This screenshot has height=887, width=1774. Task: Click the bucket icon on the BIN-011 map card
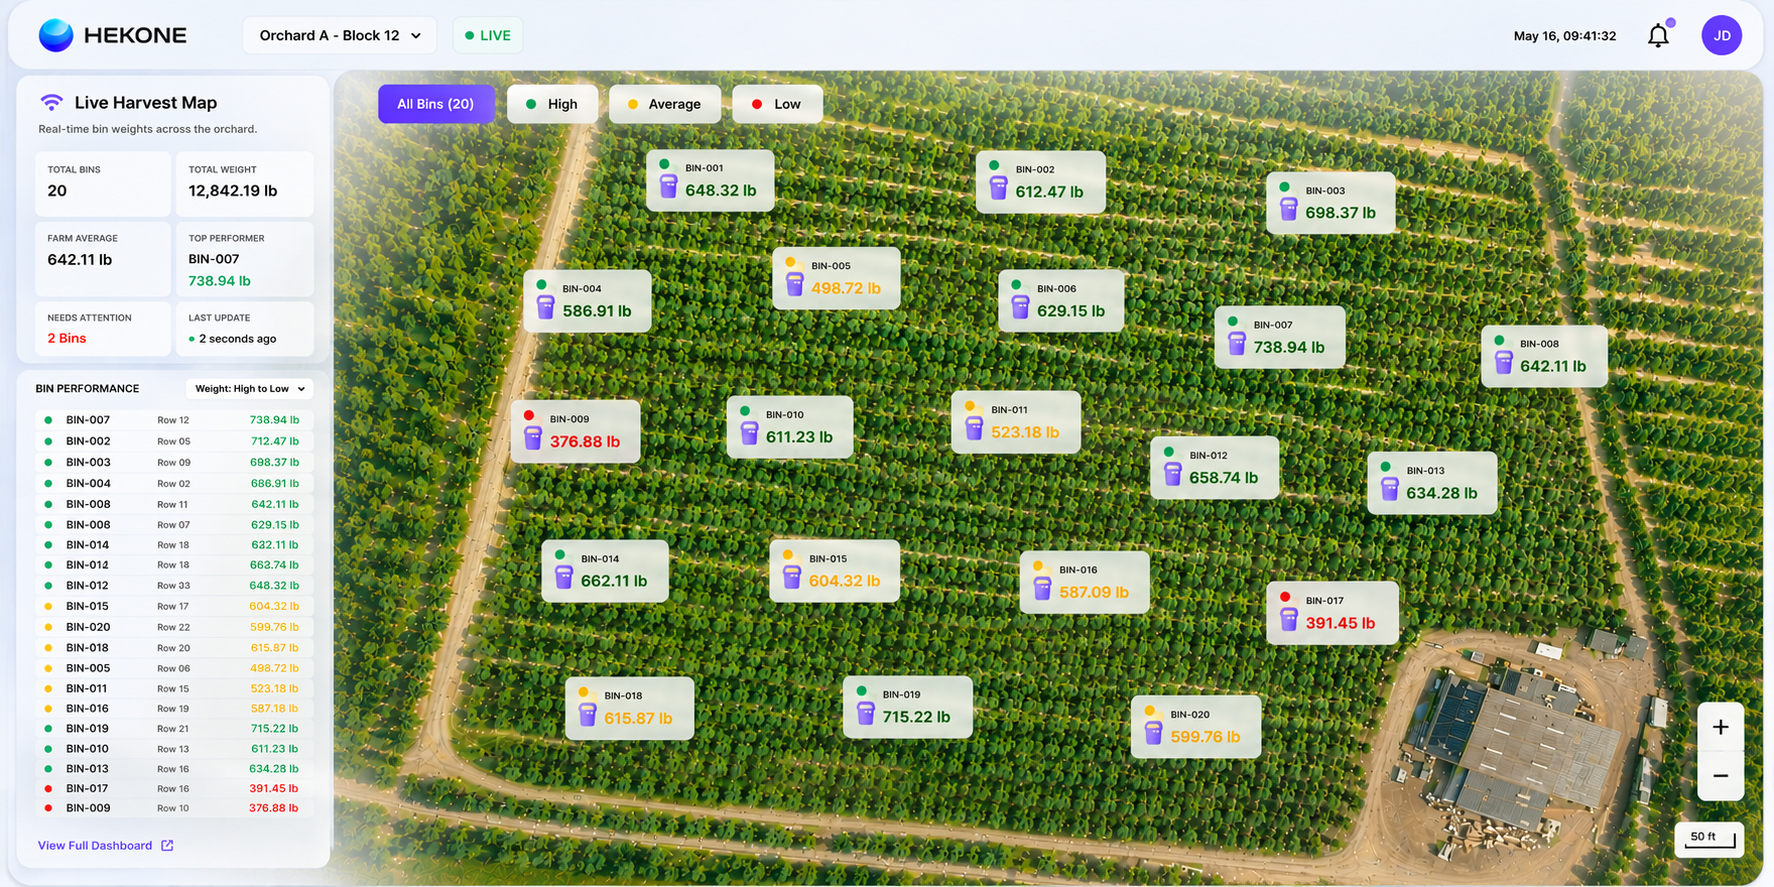coord(974,428)
